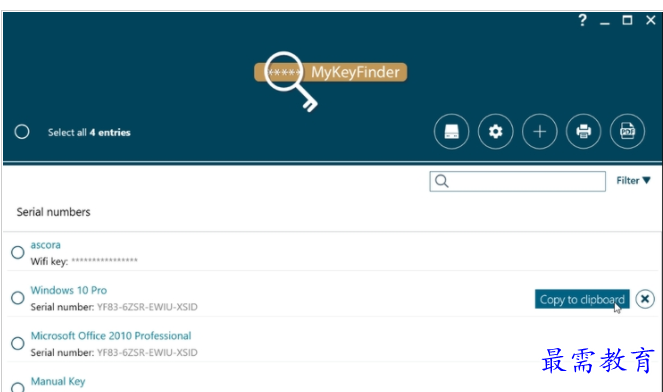The image size is (663, 392).
Task: Open help via the question mark icon
Action: pos(582,20)
